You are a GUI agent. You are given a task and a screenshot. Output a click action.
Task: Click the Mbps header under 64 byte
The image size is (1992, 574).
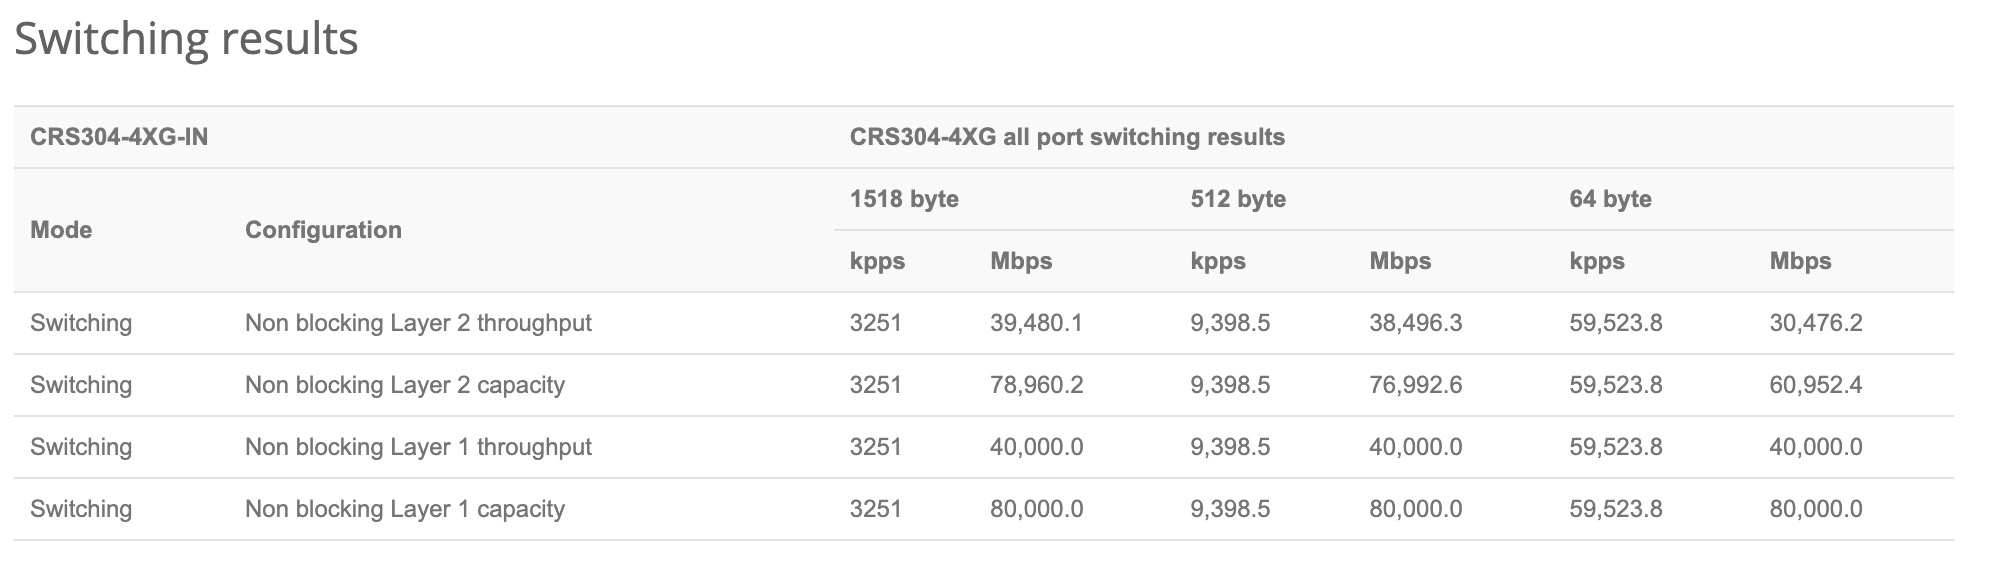point(1800,261)
